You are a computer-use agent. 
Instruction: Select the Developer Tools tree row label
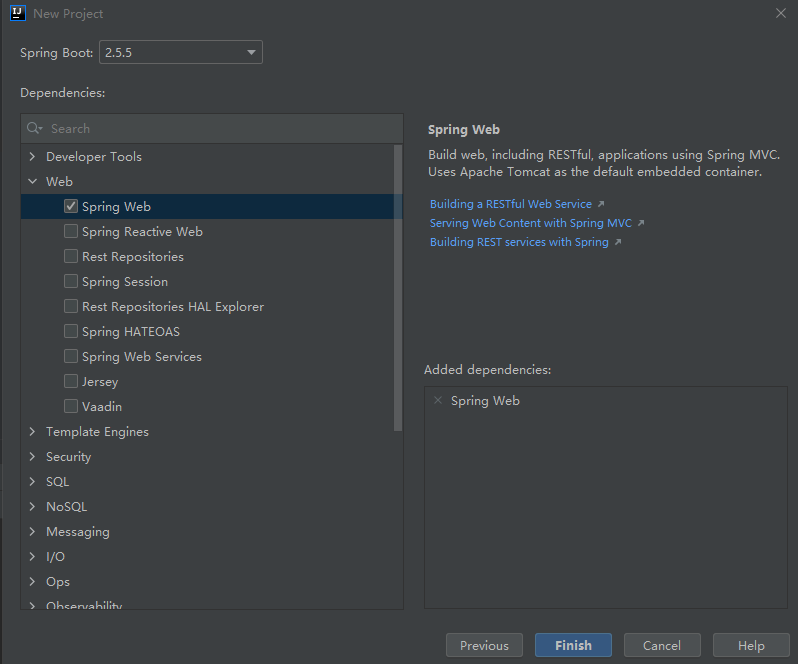[94, 157]
